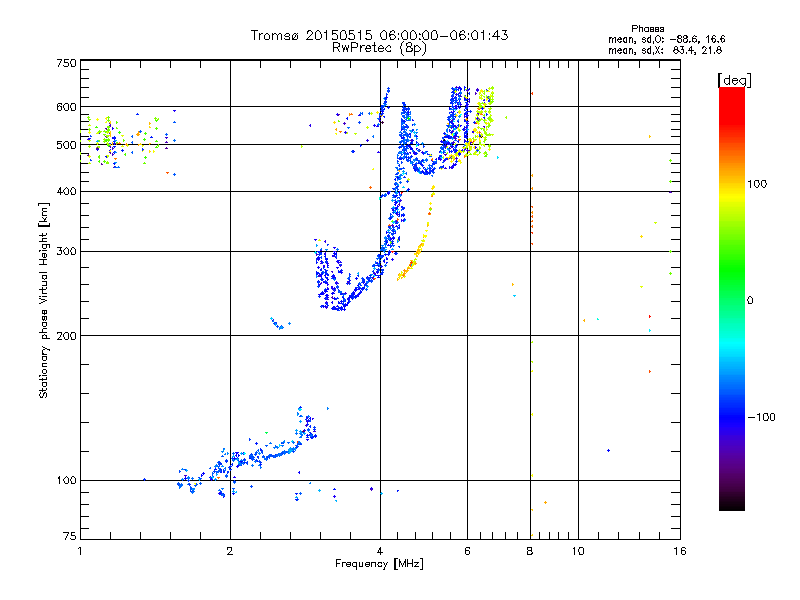Click the y-axis label '400'
Image resolution: width=800 pixels, height=600 pixels.
[66, 191]
